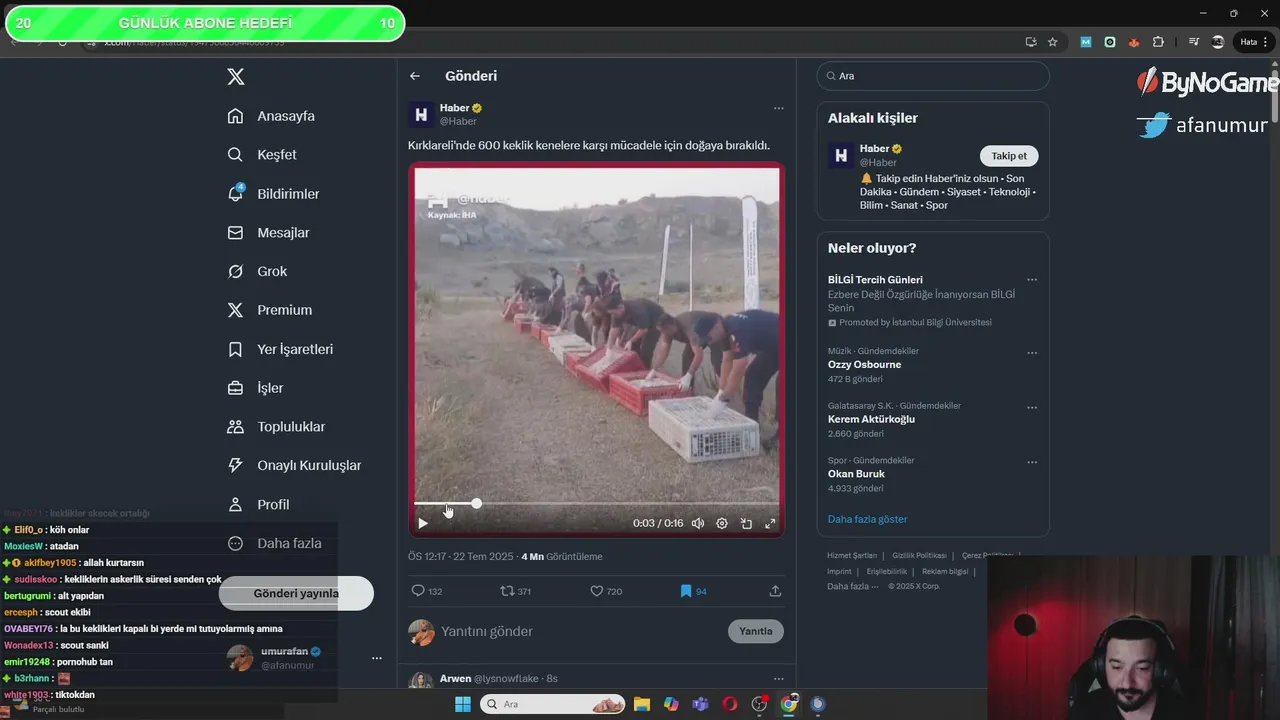1280x720 pixels.
Task: Open the umurfan account menu dots
Action: pyautogui.click(x=377, y=658)
